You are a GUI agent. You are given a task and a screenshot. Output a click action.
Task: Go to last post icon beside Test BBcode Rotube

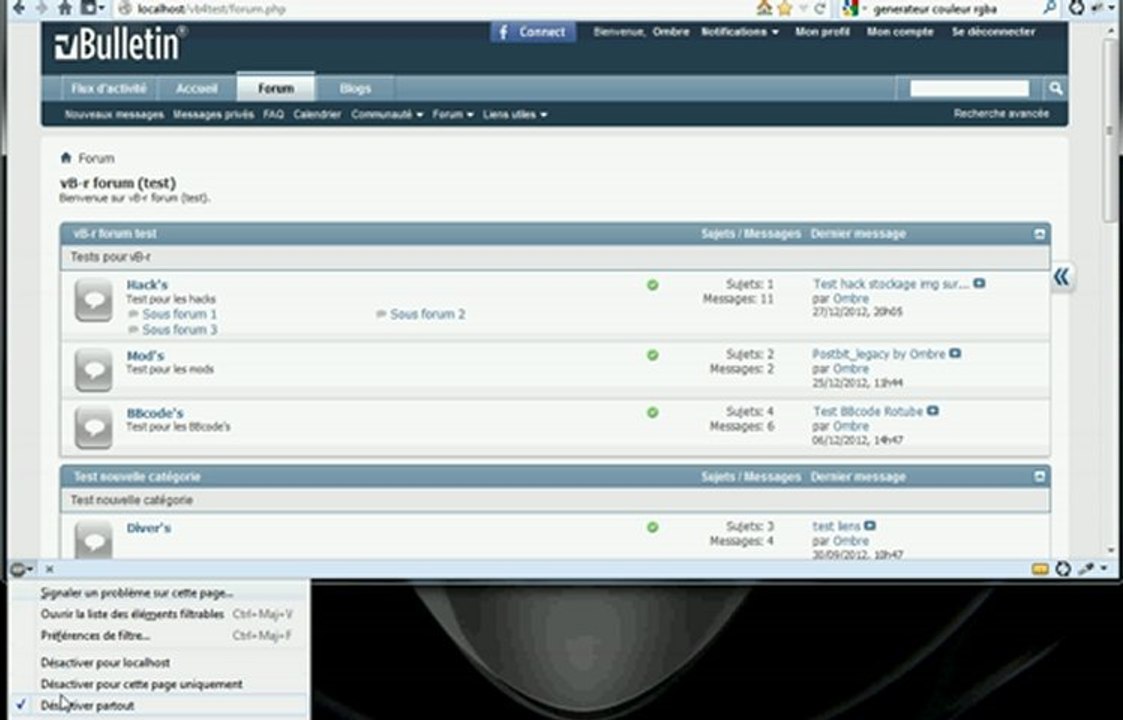click(x=932, y=411)
